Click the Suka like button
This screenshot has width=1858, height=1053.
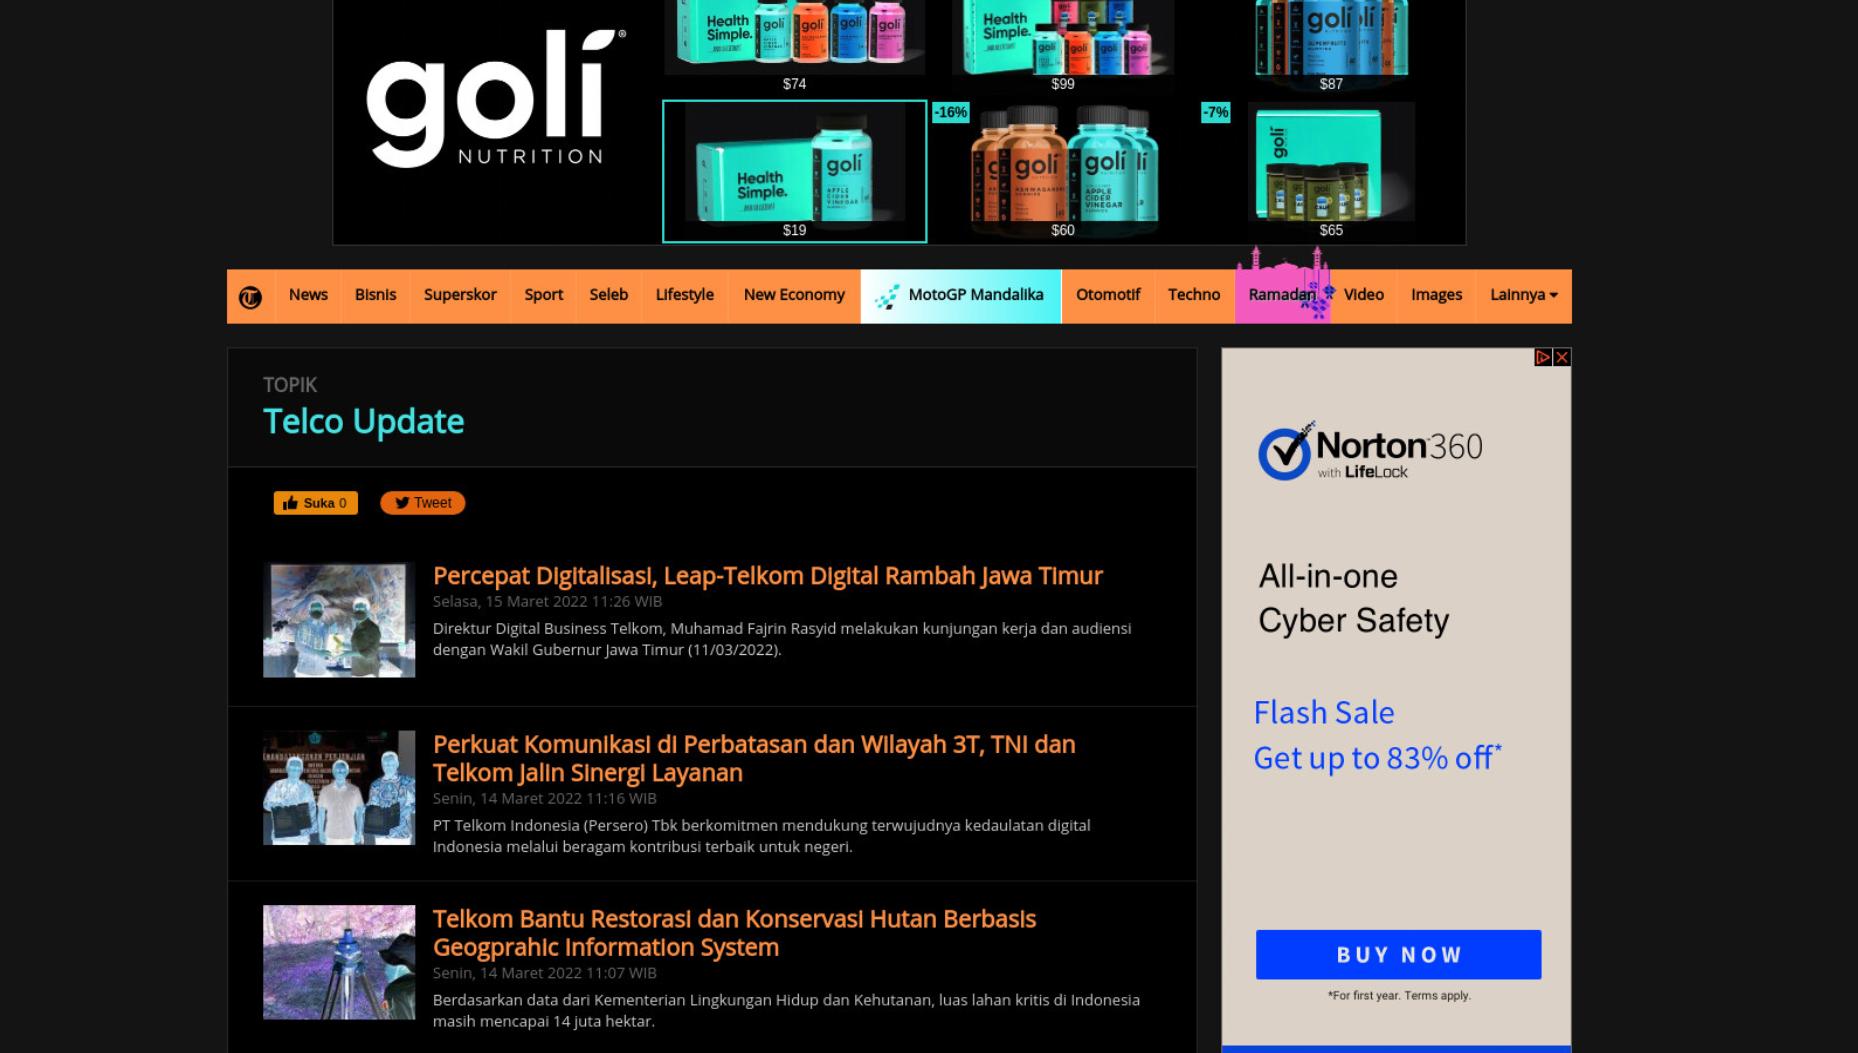pyautogui.click(x=316, y=503)
